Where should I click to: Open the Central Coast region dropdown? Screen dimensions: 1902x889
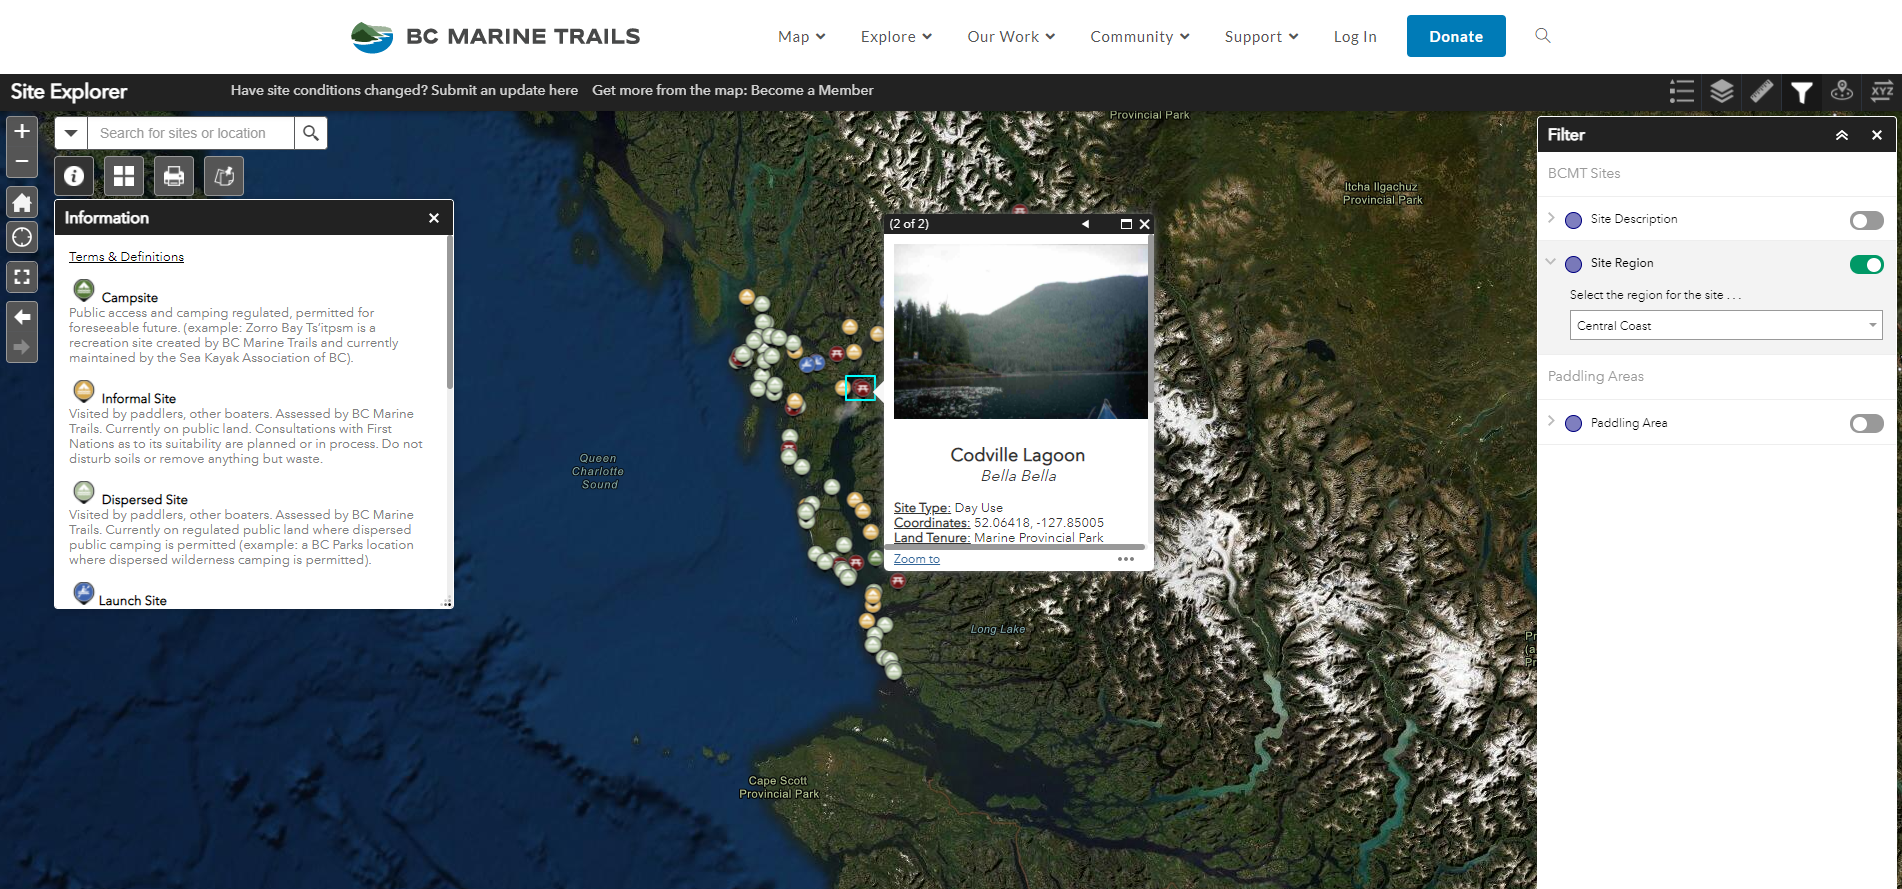pyautogui.click(x=1725, y=325)
